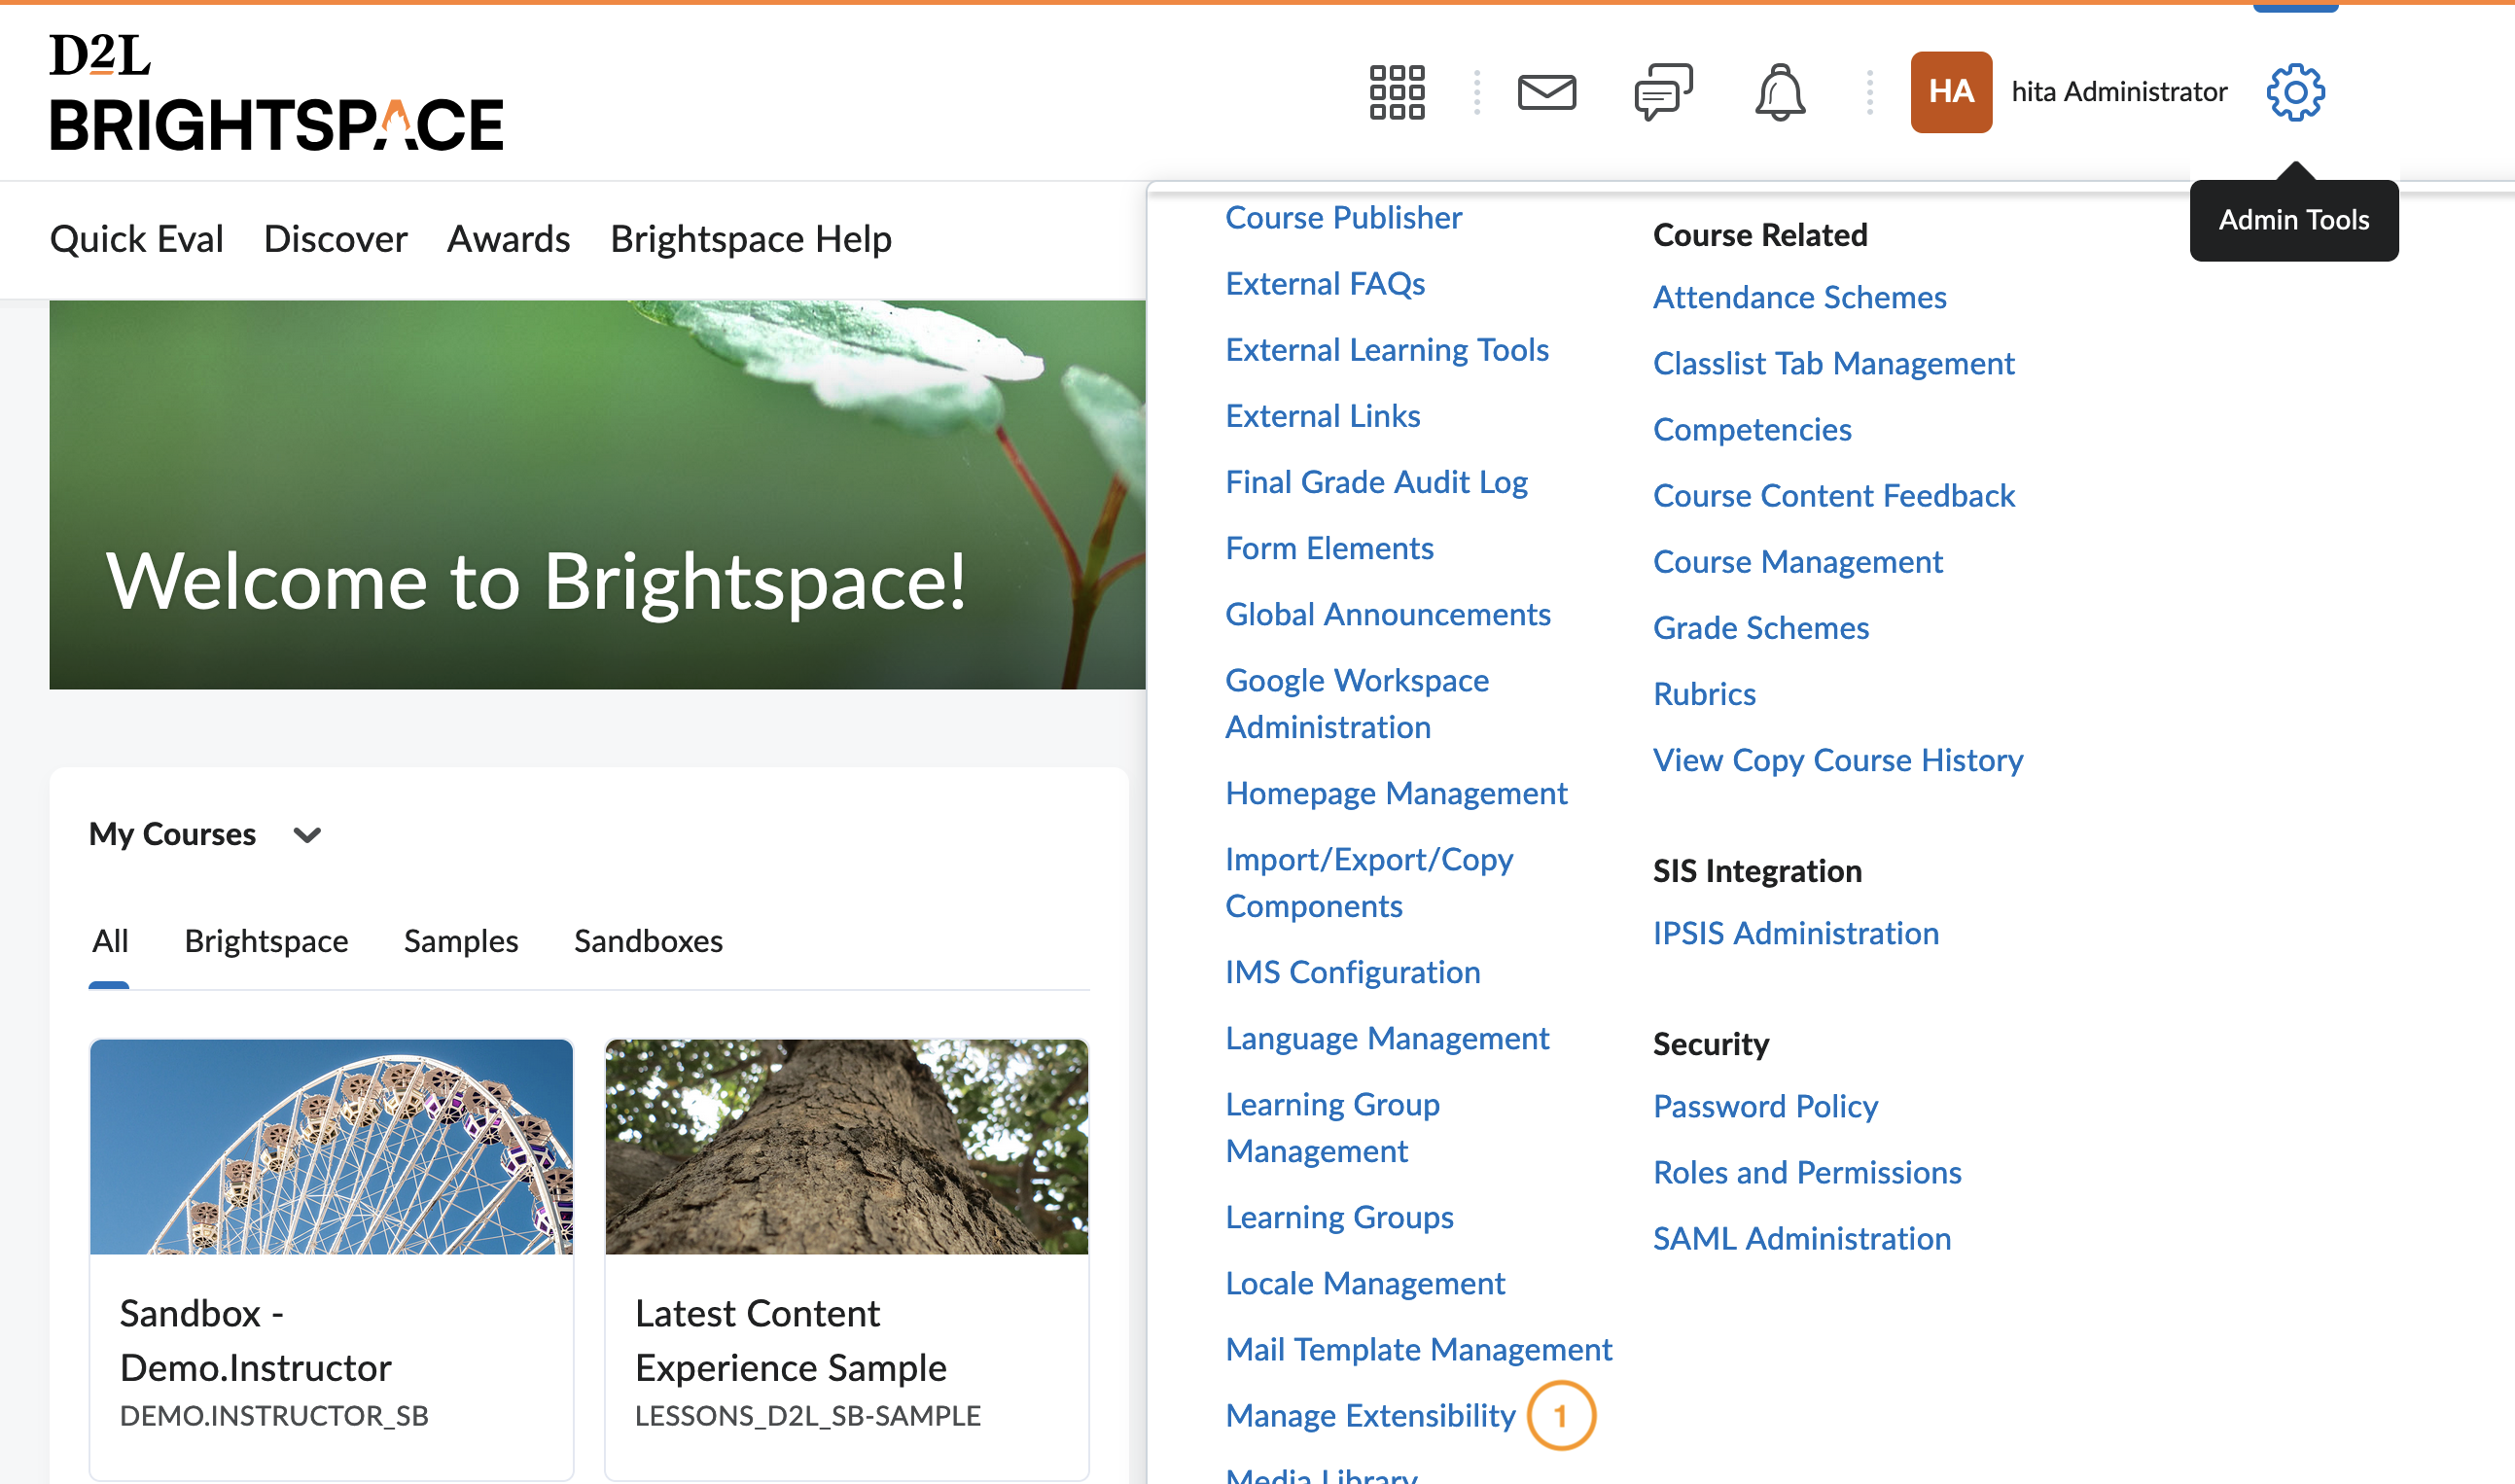Open the course selector grid icon
Screen dimensions: 2515x1484
pos(1396,92)
